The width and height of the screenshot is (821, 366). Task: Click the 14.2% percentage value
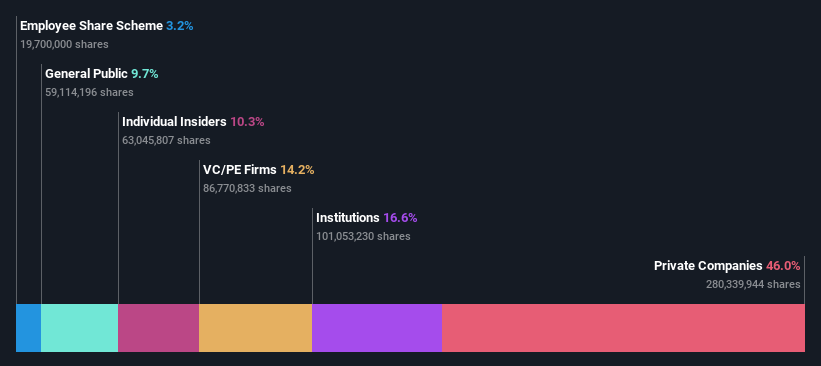(297, 170)
